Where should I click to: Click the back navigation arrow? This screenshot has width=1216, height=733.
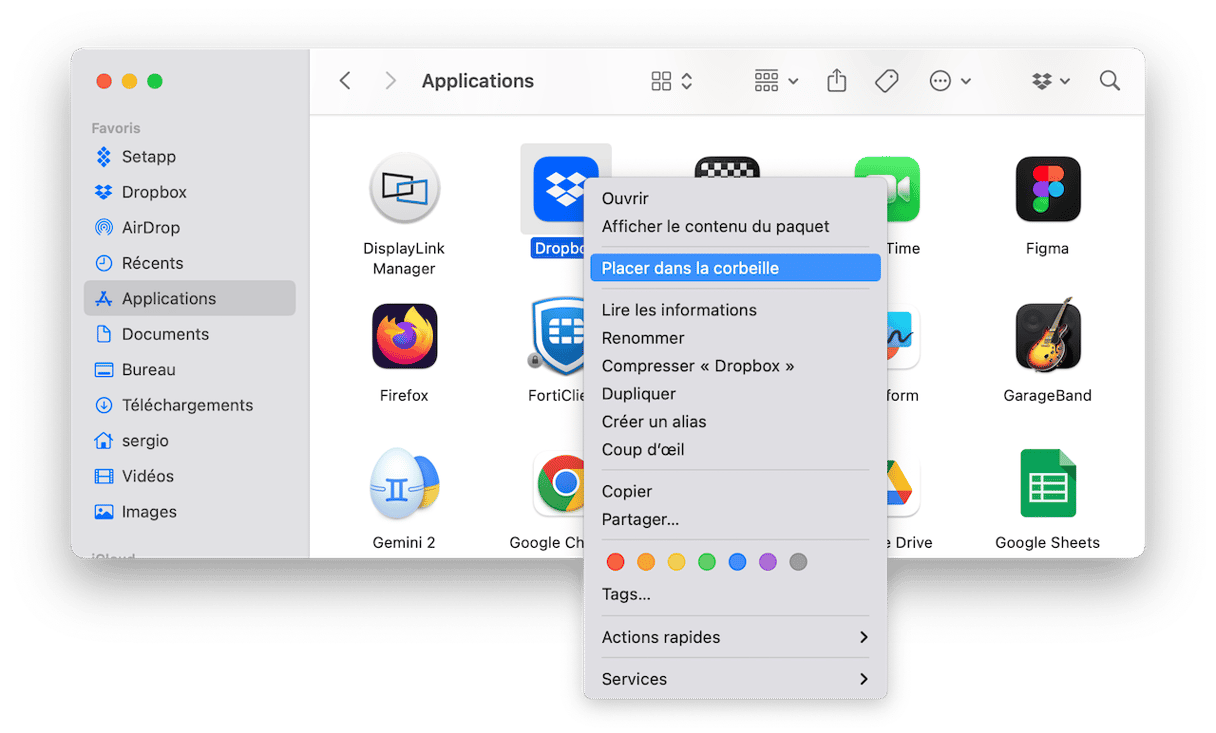click(x=345, y=81)
